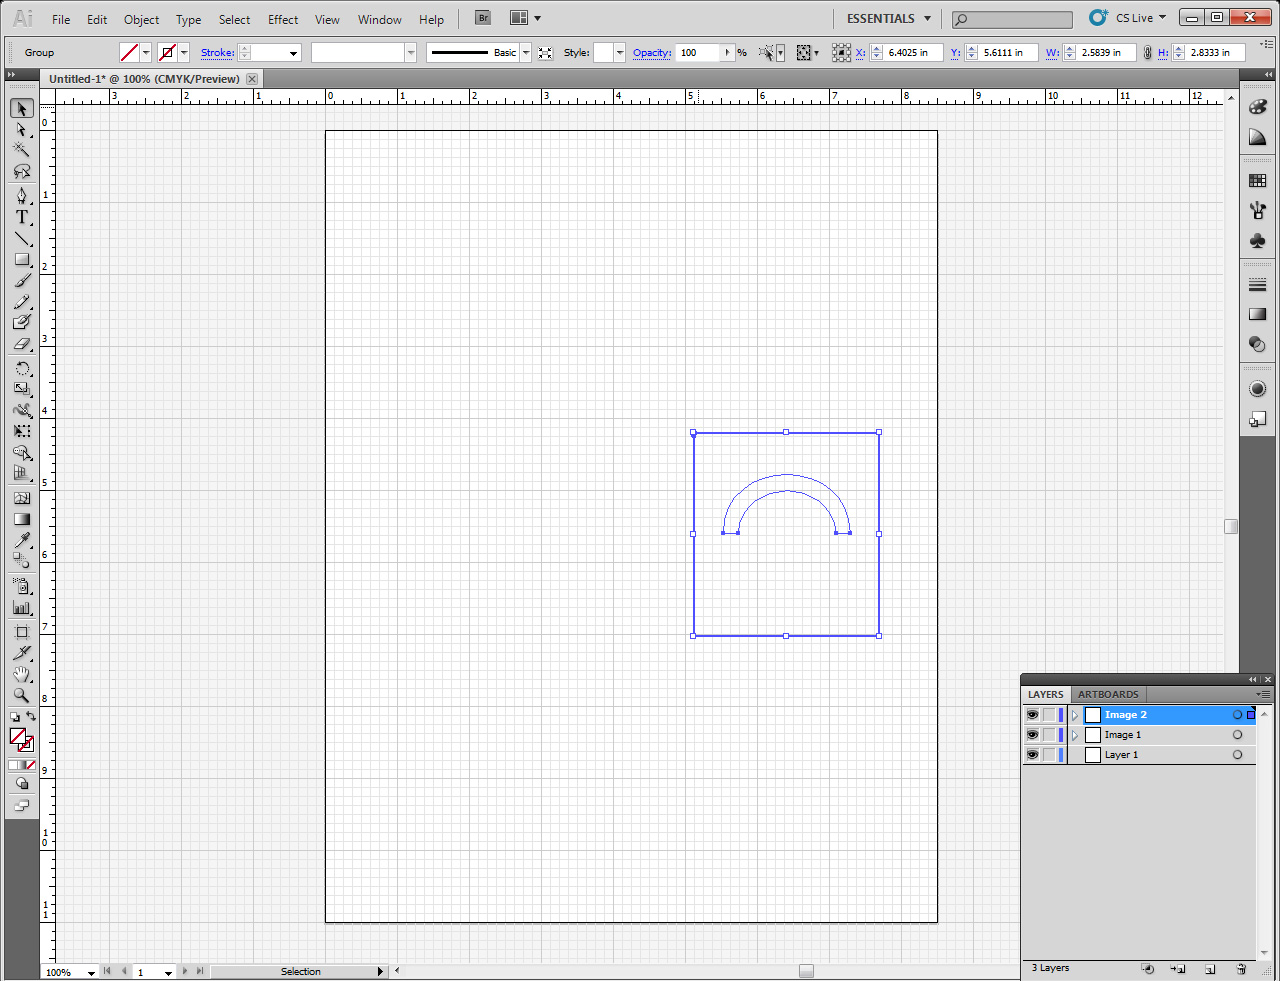Click the X position field

[x=913, y=53]
